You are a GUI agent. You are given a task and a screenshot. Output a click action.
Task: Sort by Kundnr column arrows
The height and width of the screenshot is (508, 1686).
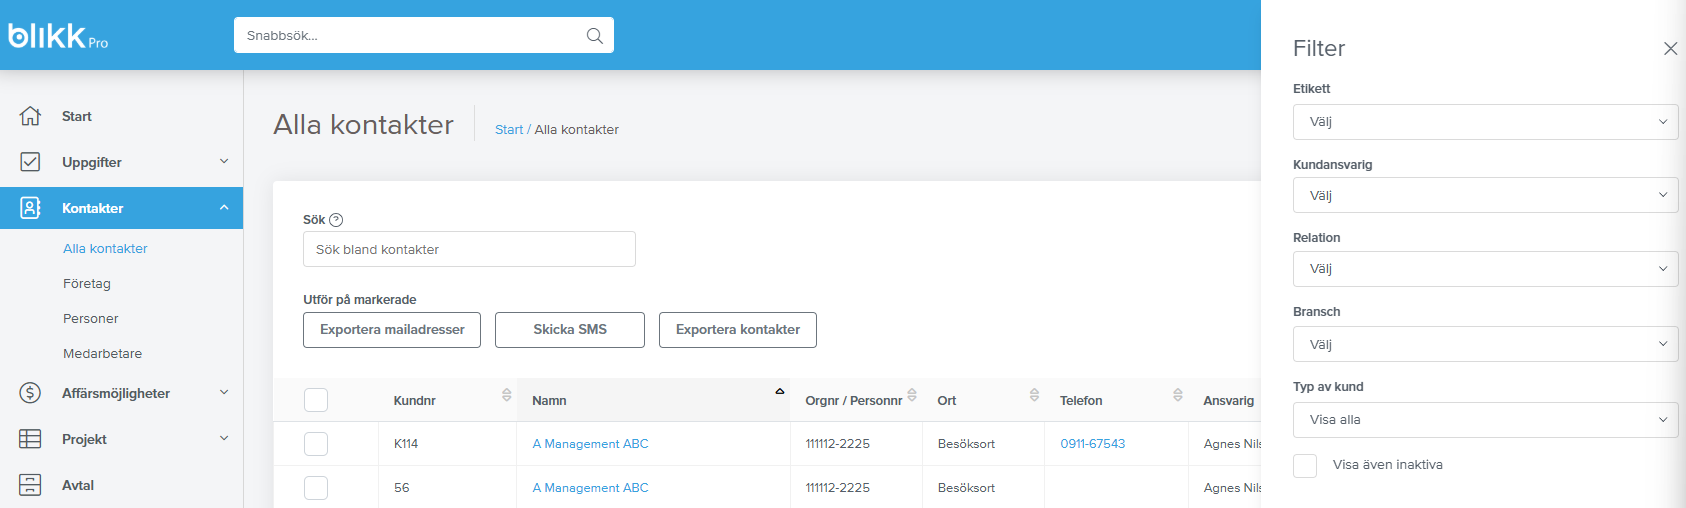click(x=506, y=395)
